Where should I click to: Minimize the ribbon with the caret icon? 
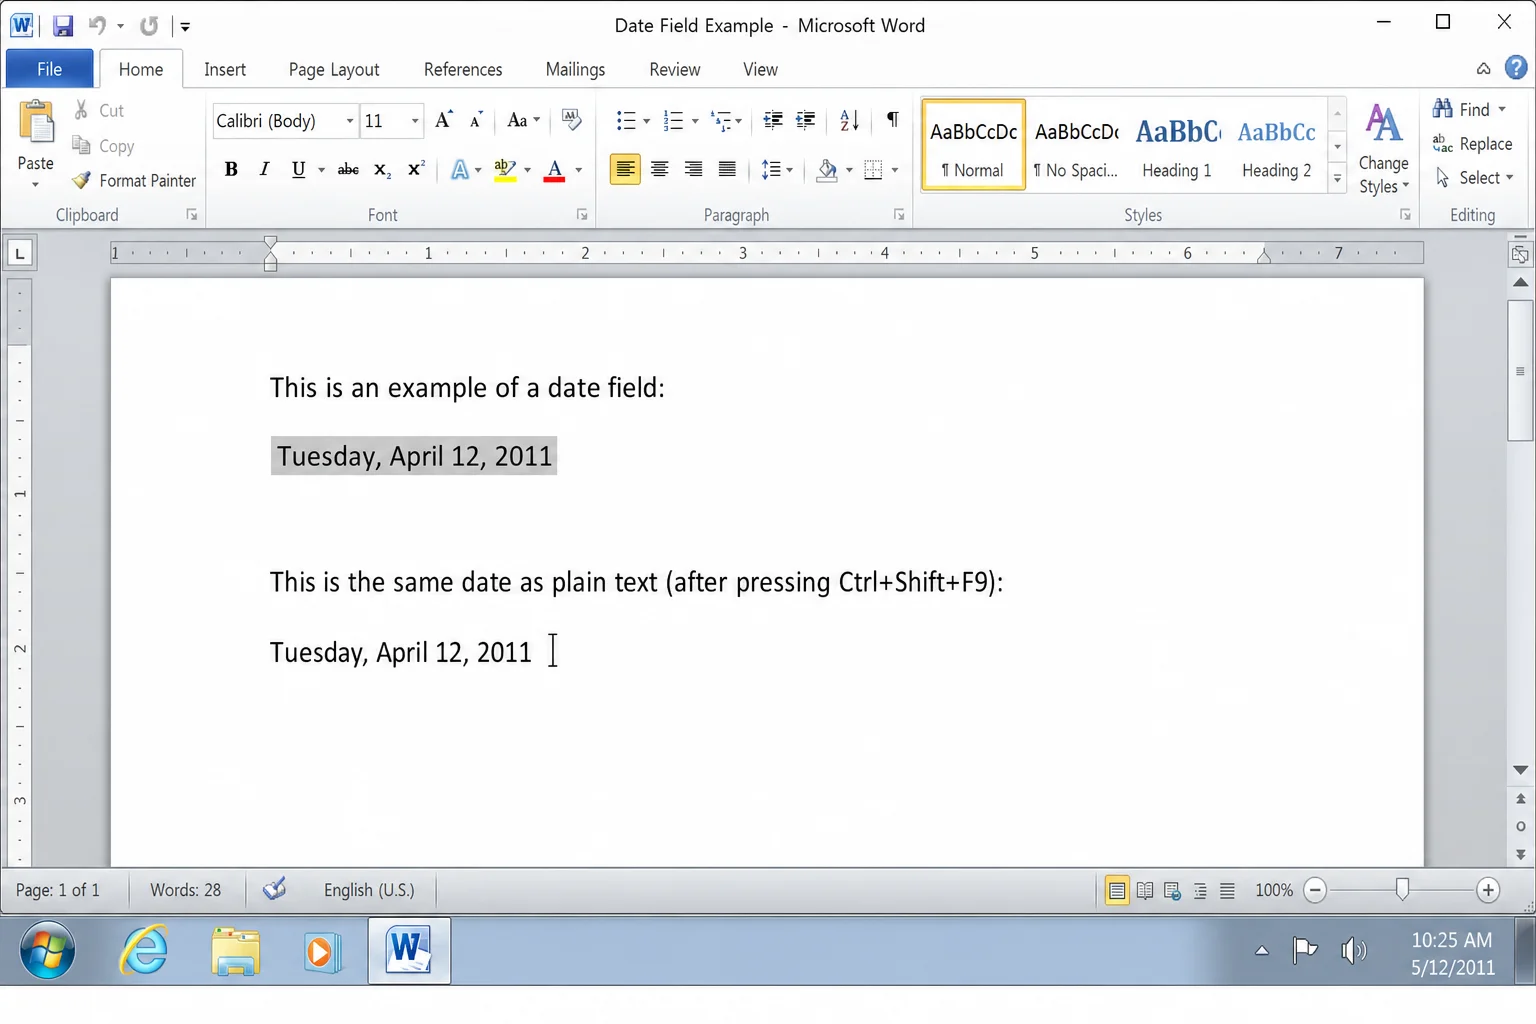click(1484, 69)
